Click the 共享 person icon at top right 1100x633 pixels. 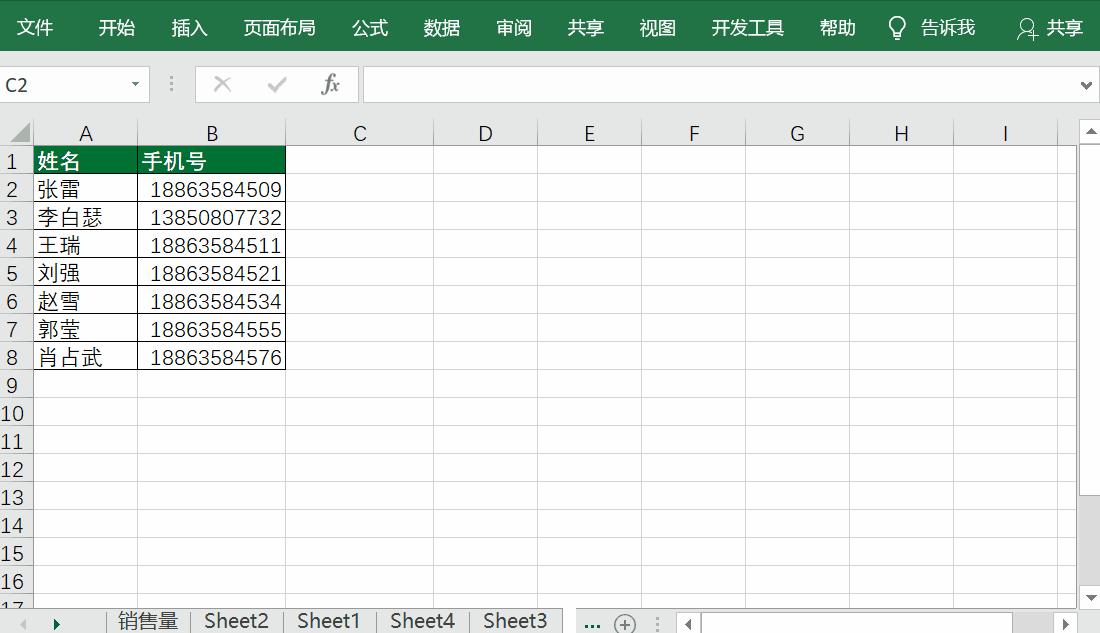point(1029,29)
